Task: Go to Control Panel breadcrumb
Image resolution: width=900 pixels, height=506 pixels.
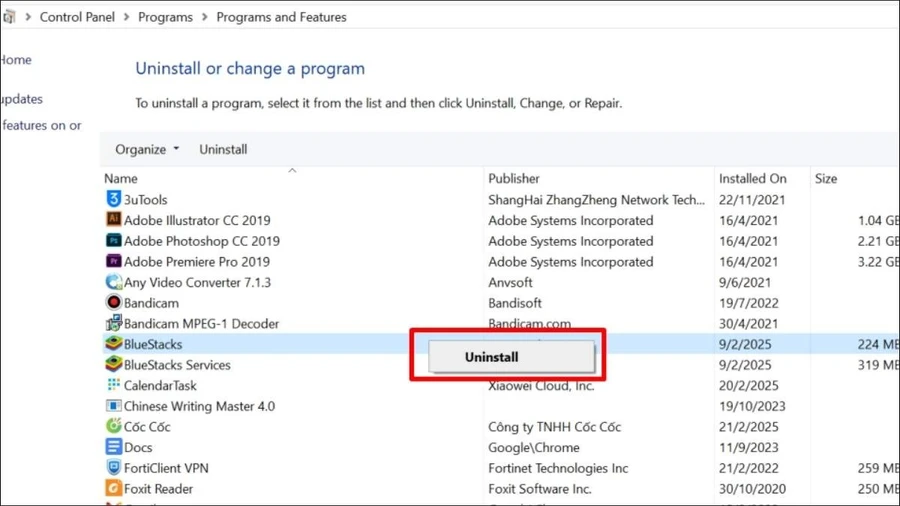Action: point(77,17)
